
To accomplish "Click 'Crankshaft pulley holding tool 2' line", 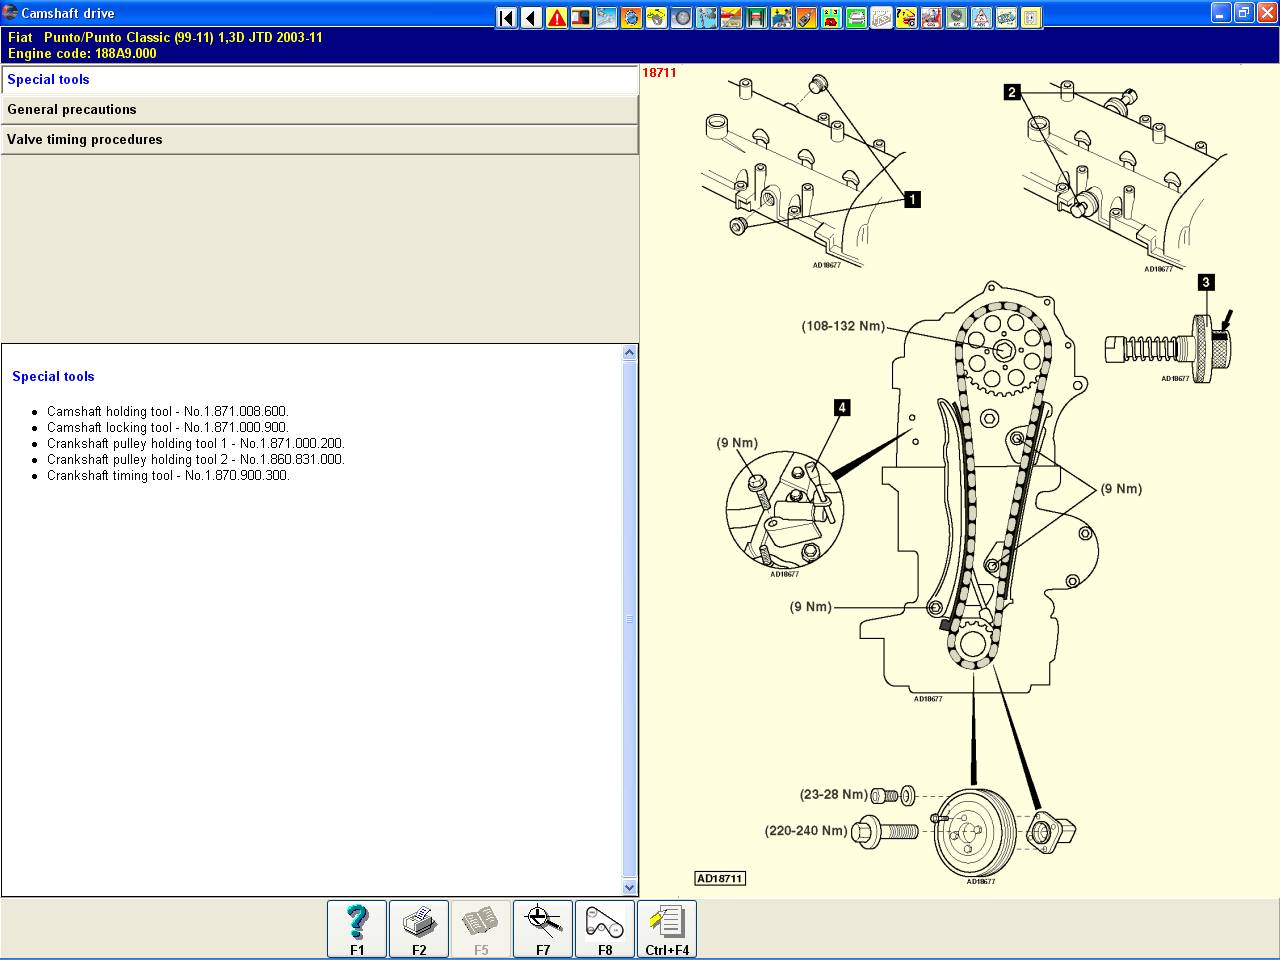I will 195,460.
